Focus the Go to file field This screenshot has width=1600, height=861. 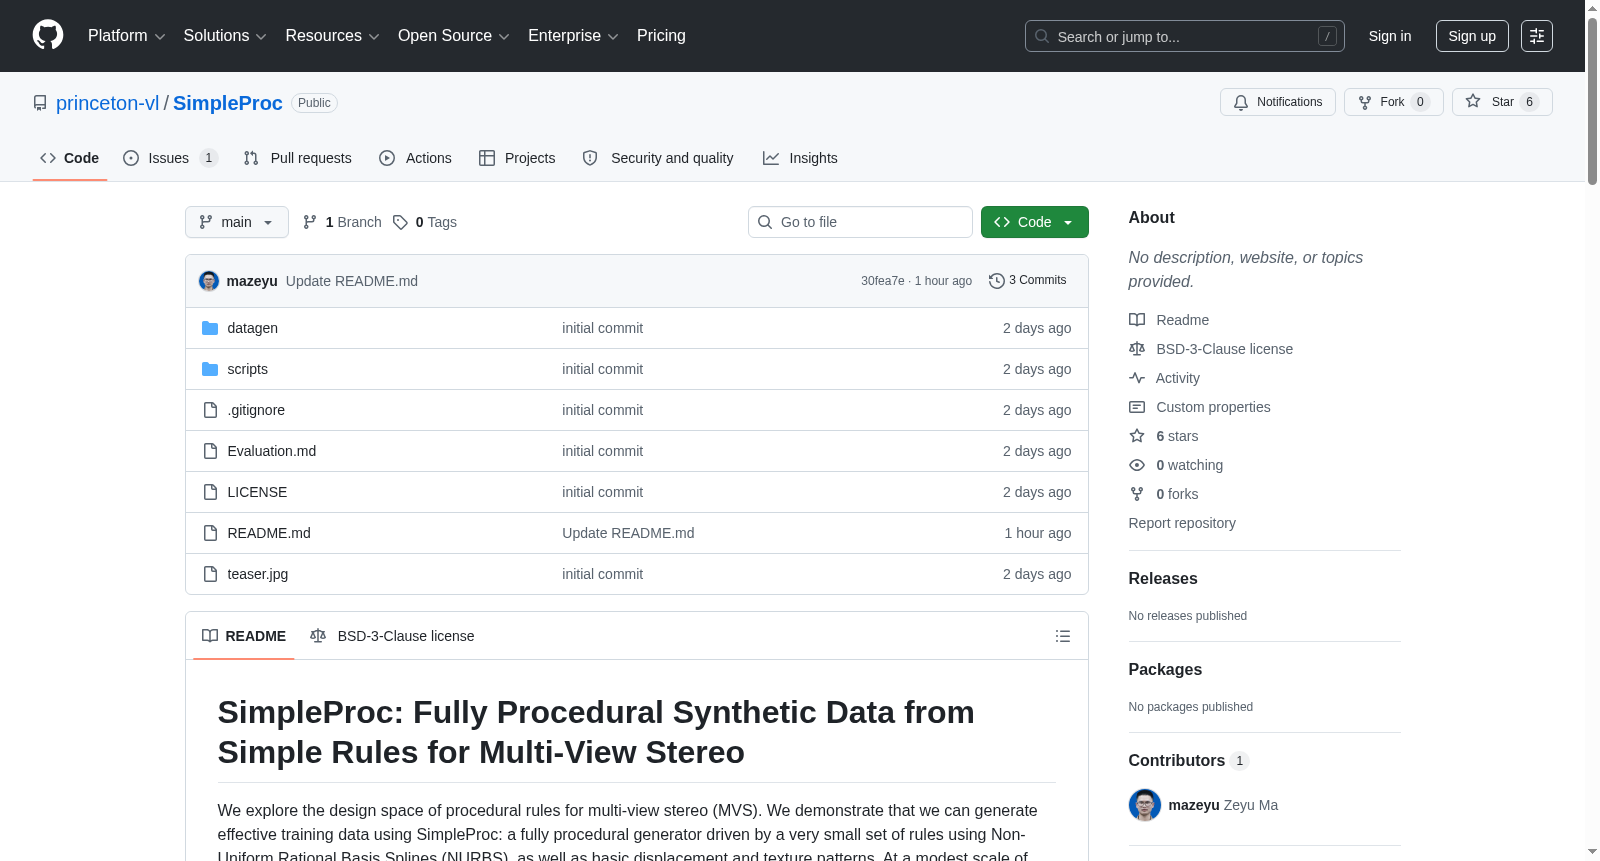860,222
